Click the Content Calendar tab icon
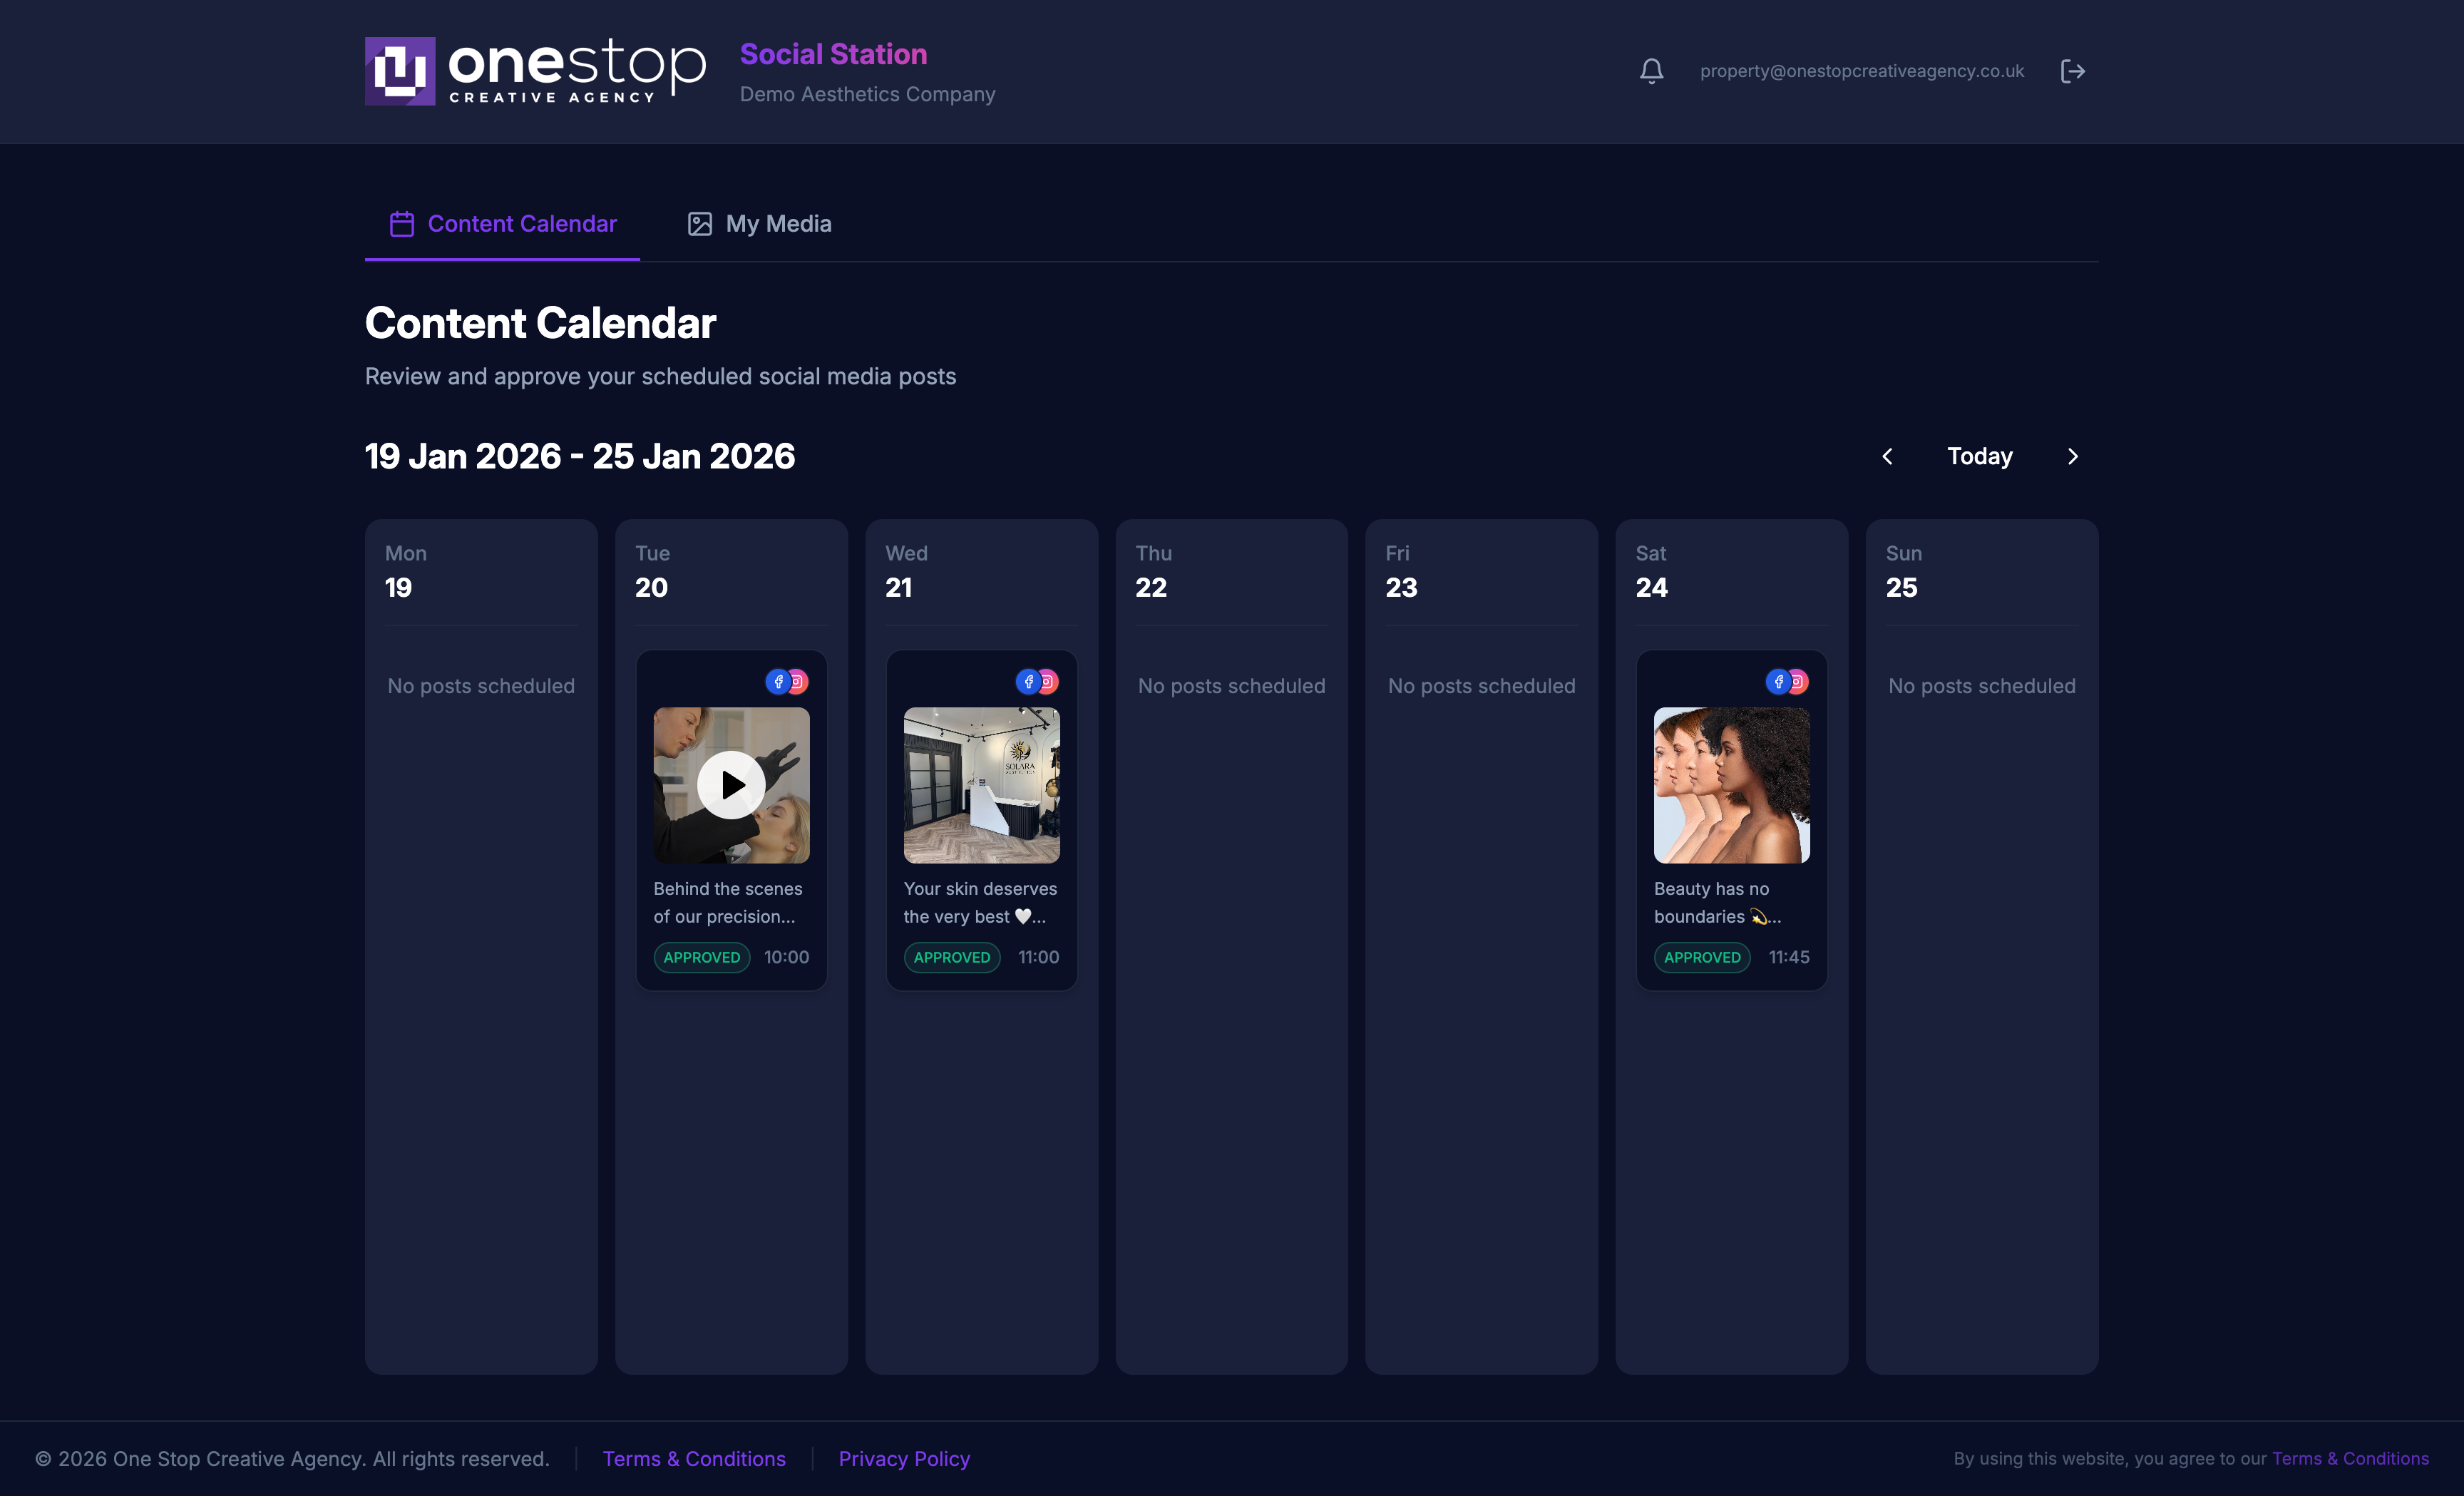 pyautogui.click(x=402, y=223)
